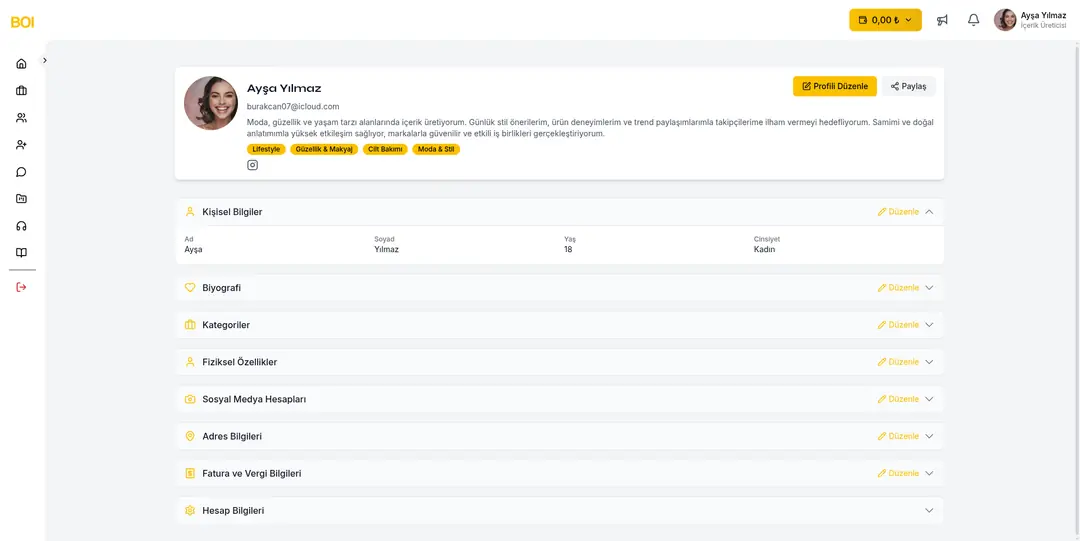The width and height of the screenshot is (1080, 541).
Task: Open the book guide icon in sidebar
Action: pyautogui.click(x=21, y=253)
